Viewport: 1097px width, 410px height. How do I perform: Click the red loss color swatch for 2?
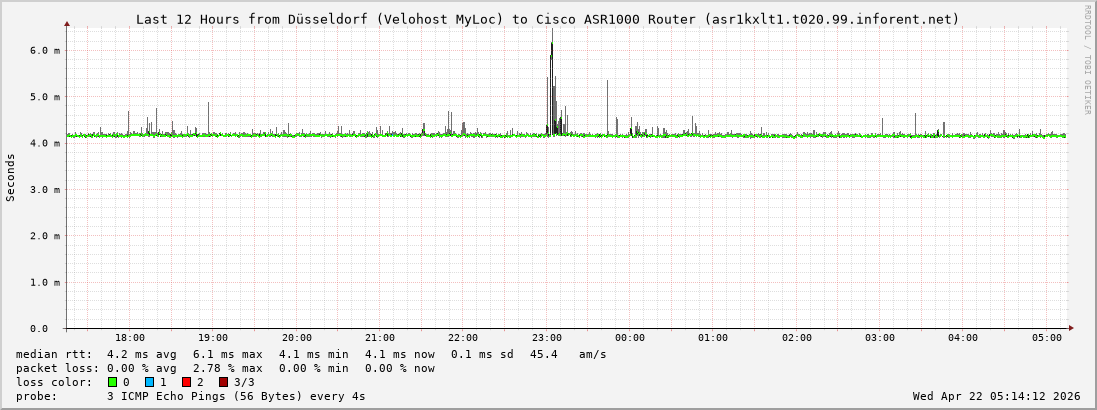[x=187, y=382]
